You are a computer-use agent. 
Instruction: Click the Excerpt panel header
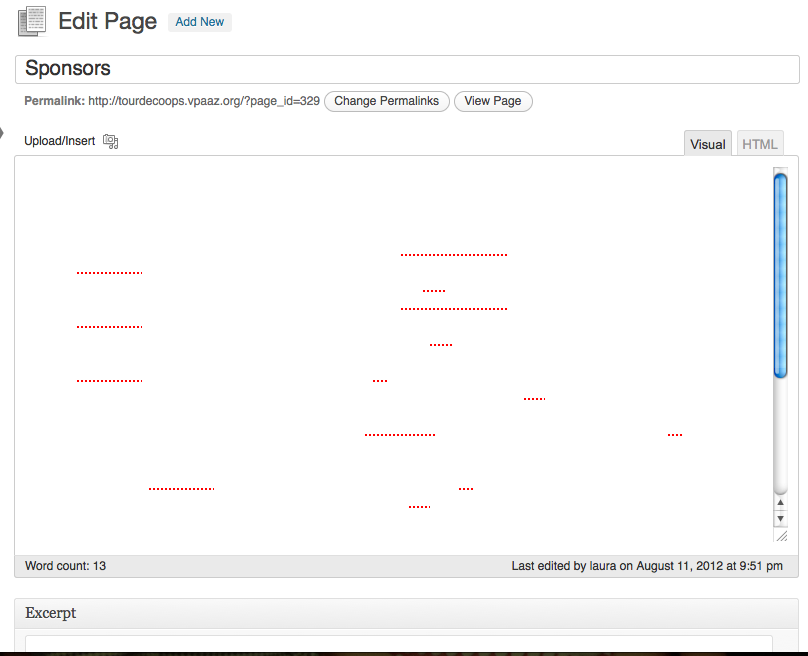[x=407, y=613]
